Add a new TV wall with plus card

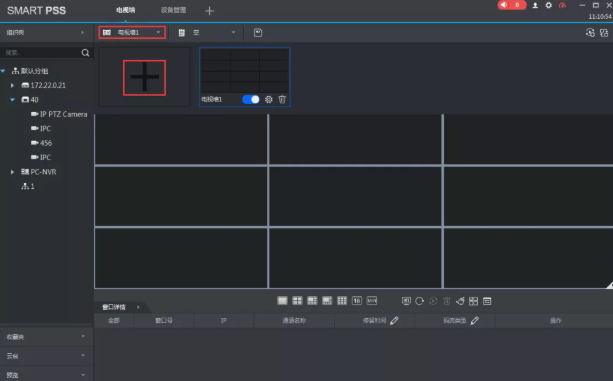(144, 77)
